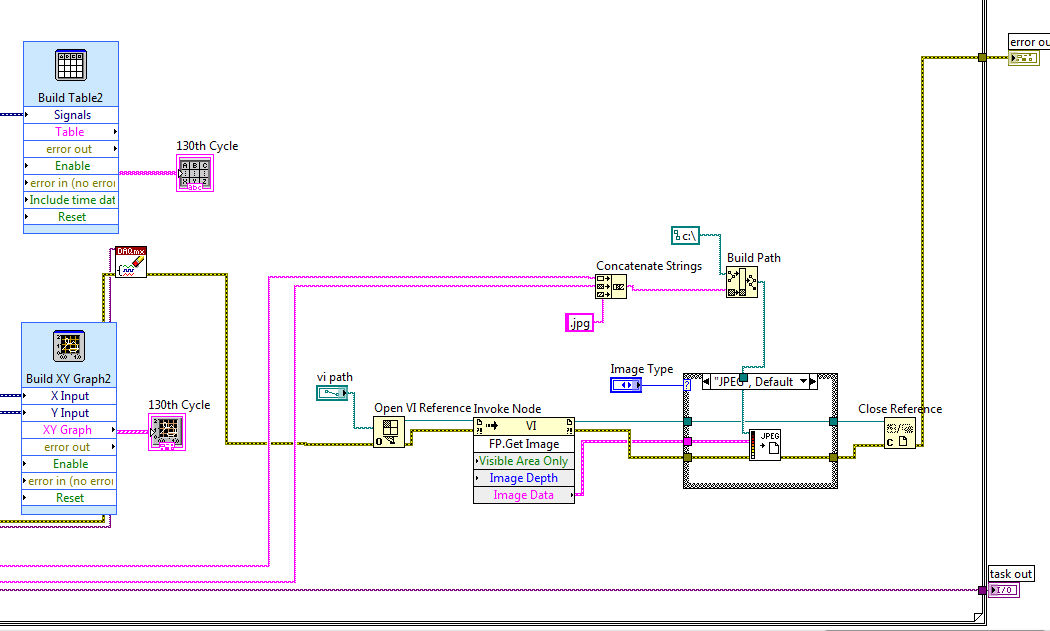Image resolution: width=1050 pixels, height=631 pixels.
Task: Click Image Data output on Invoke Node
Action: click(524, 495)
